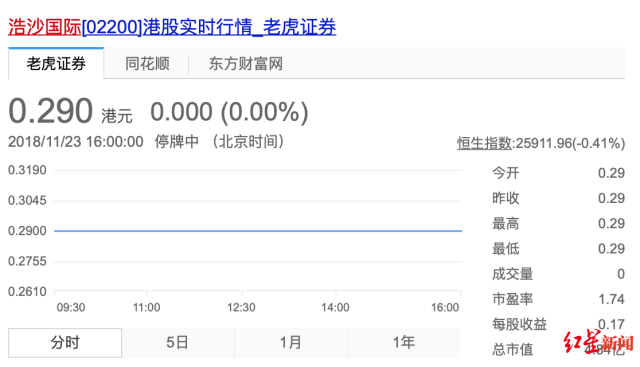Click the 16:00 time axis label
This screenshot has height=367, width=640.
pyautogui.click(x=445, y=307)
